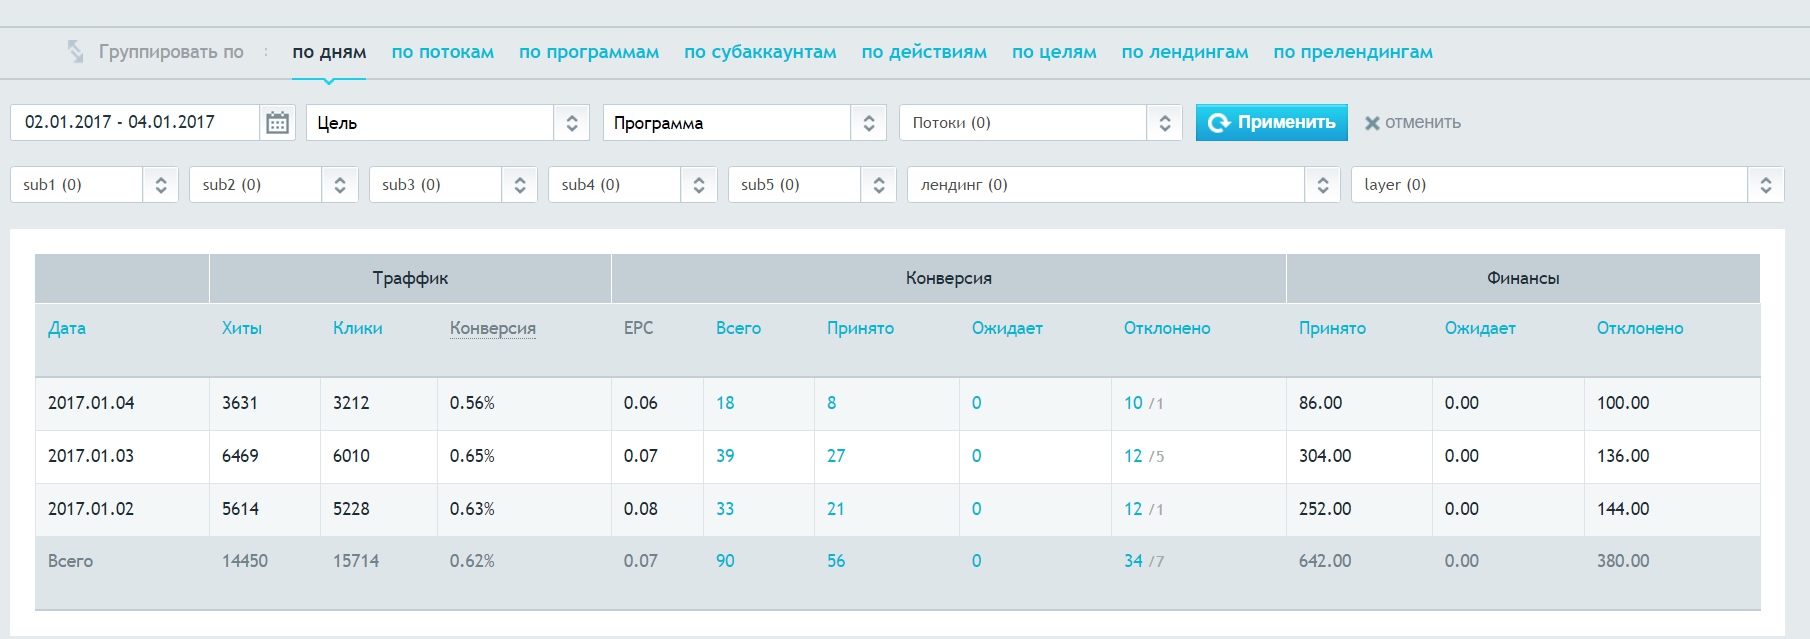Screen dimensions: 1810x639
Task: Open the Программа dropdown
Action: coord(745,123)
